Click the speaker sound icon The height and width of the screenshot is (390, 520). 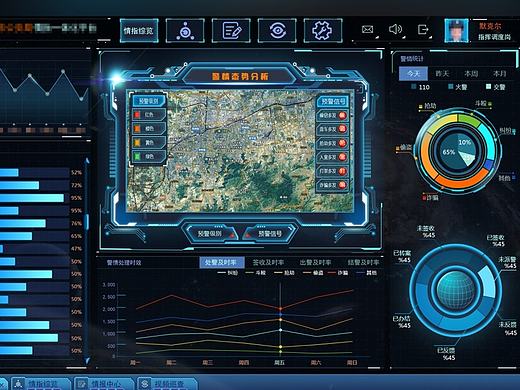pos(395,29)
